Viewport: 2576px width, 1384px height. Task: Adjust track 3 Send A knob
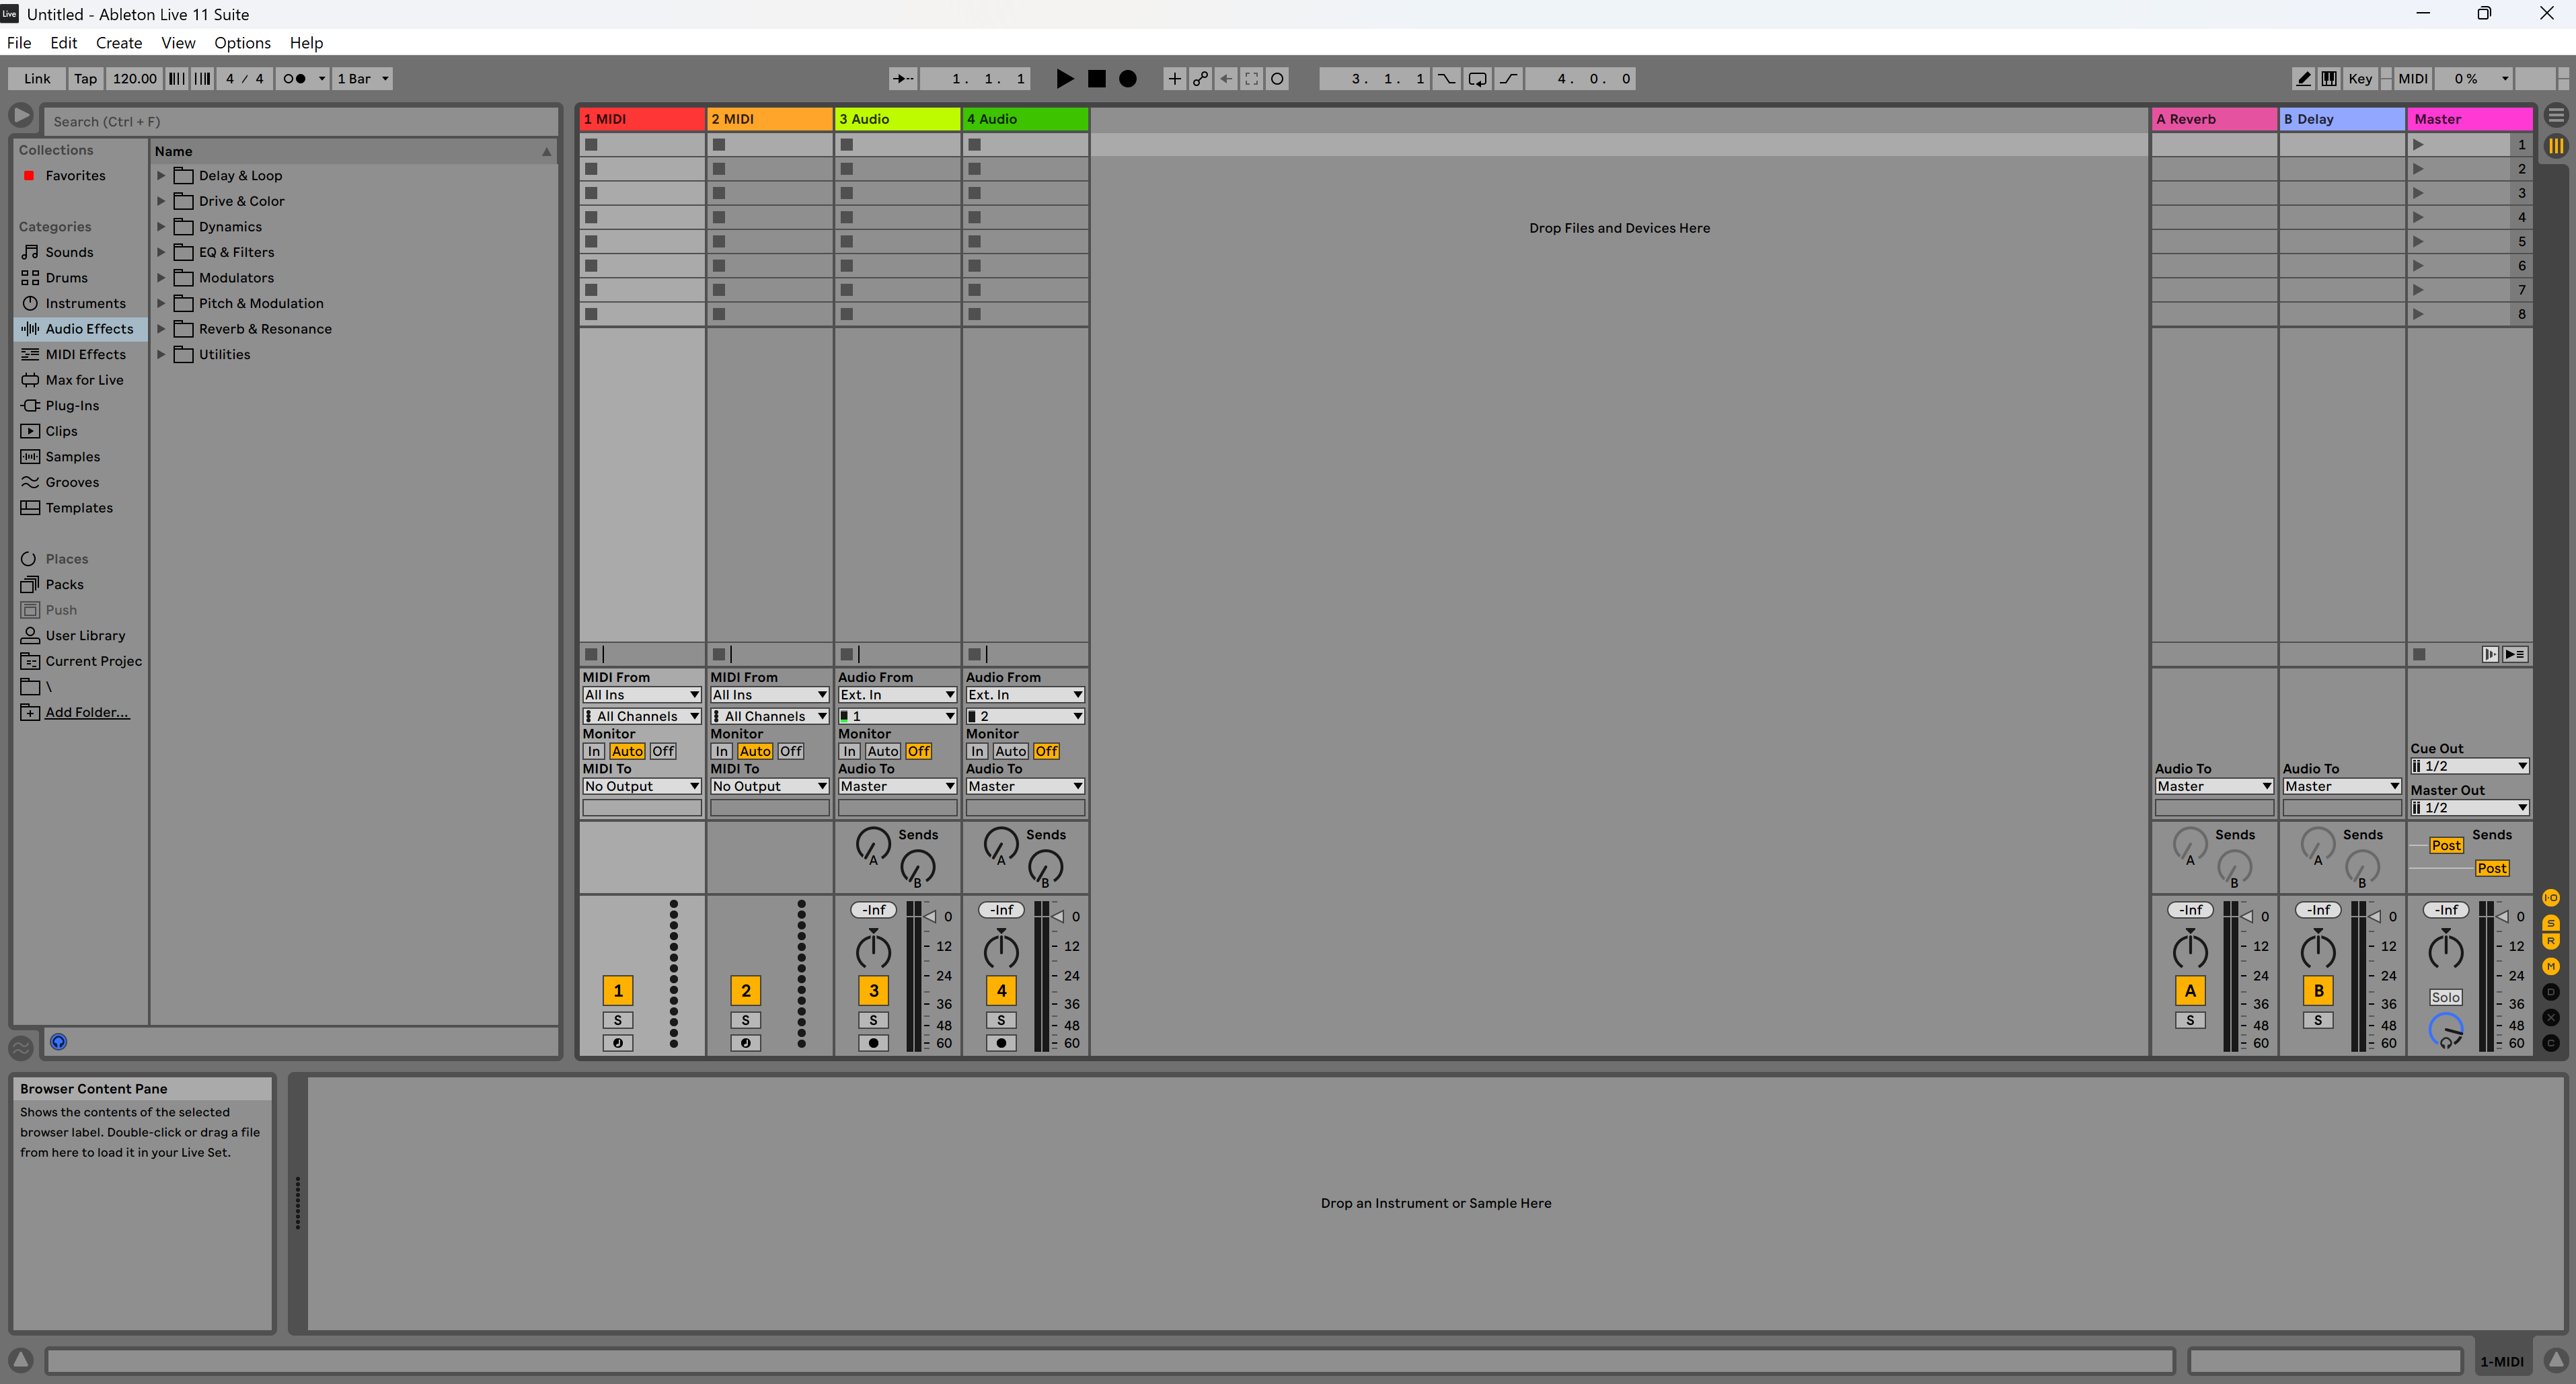tap(873, 844)
